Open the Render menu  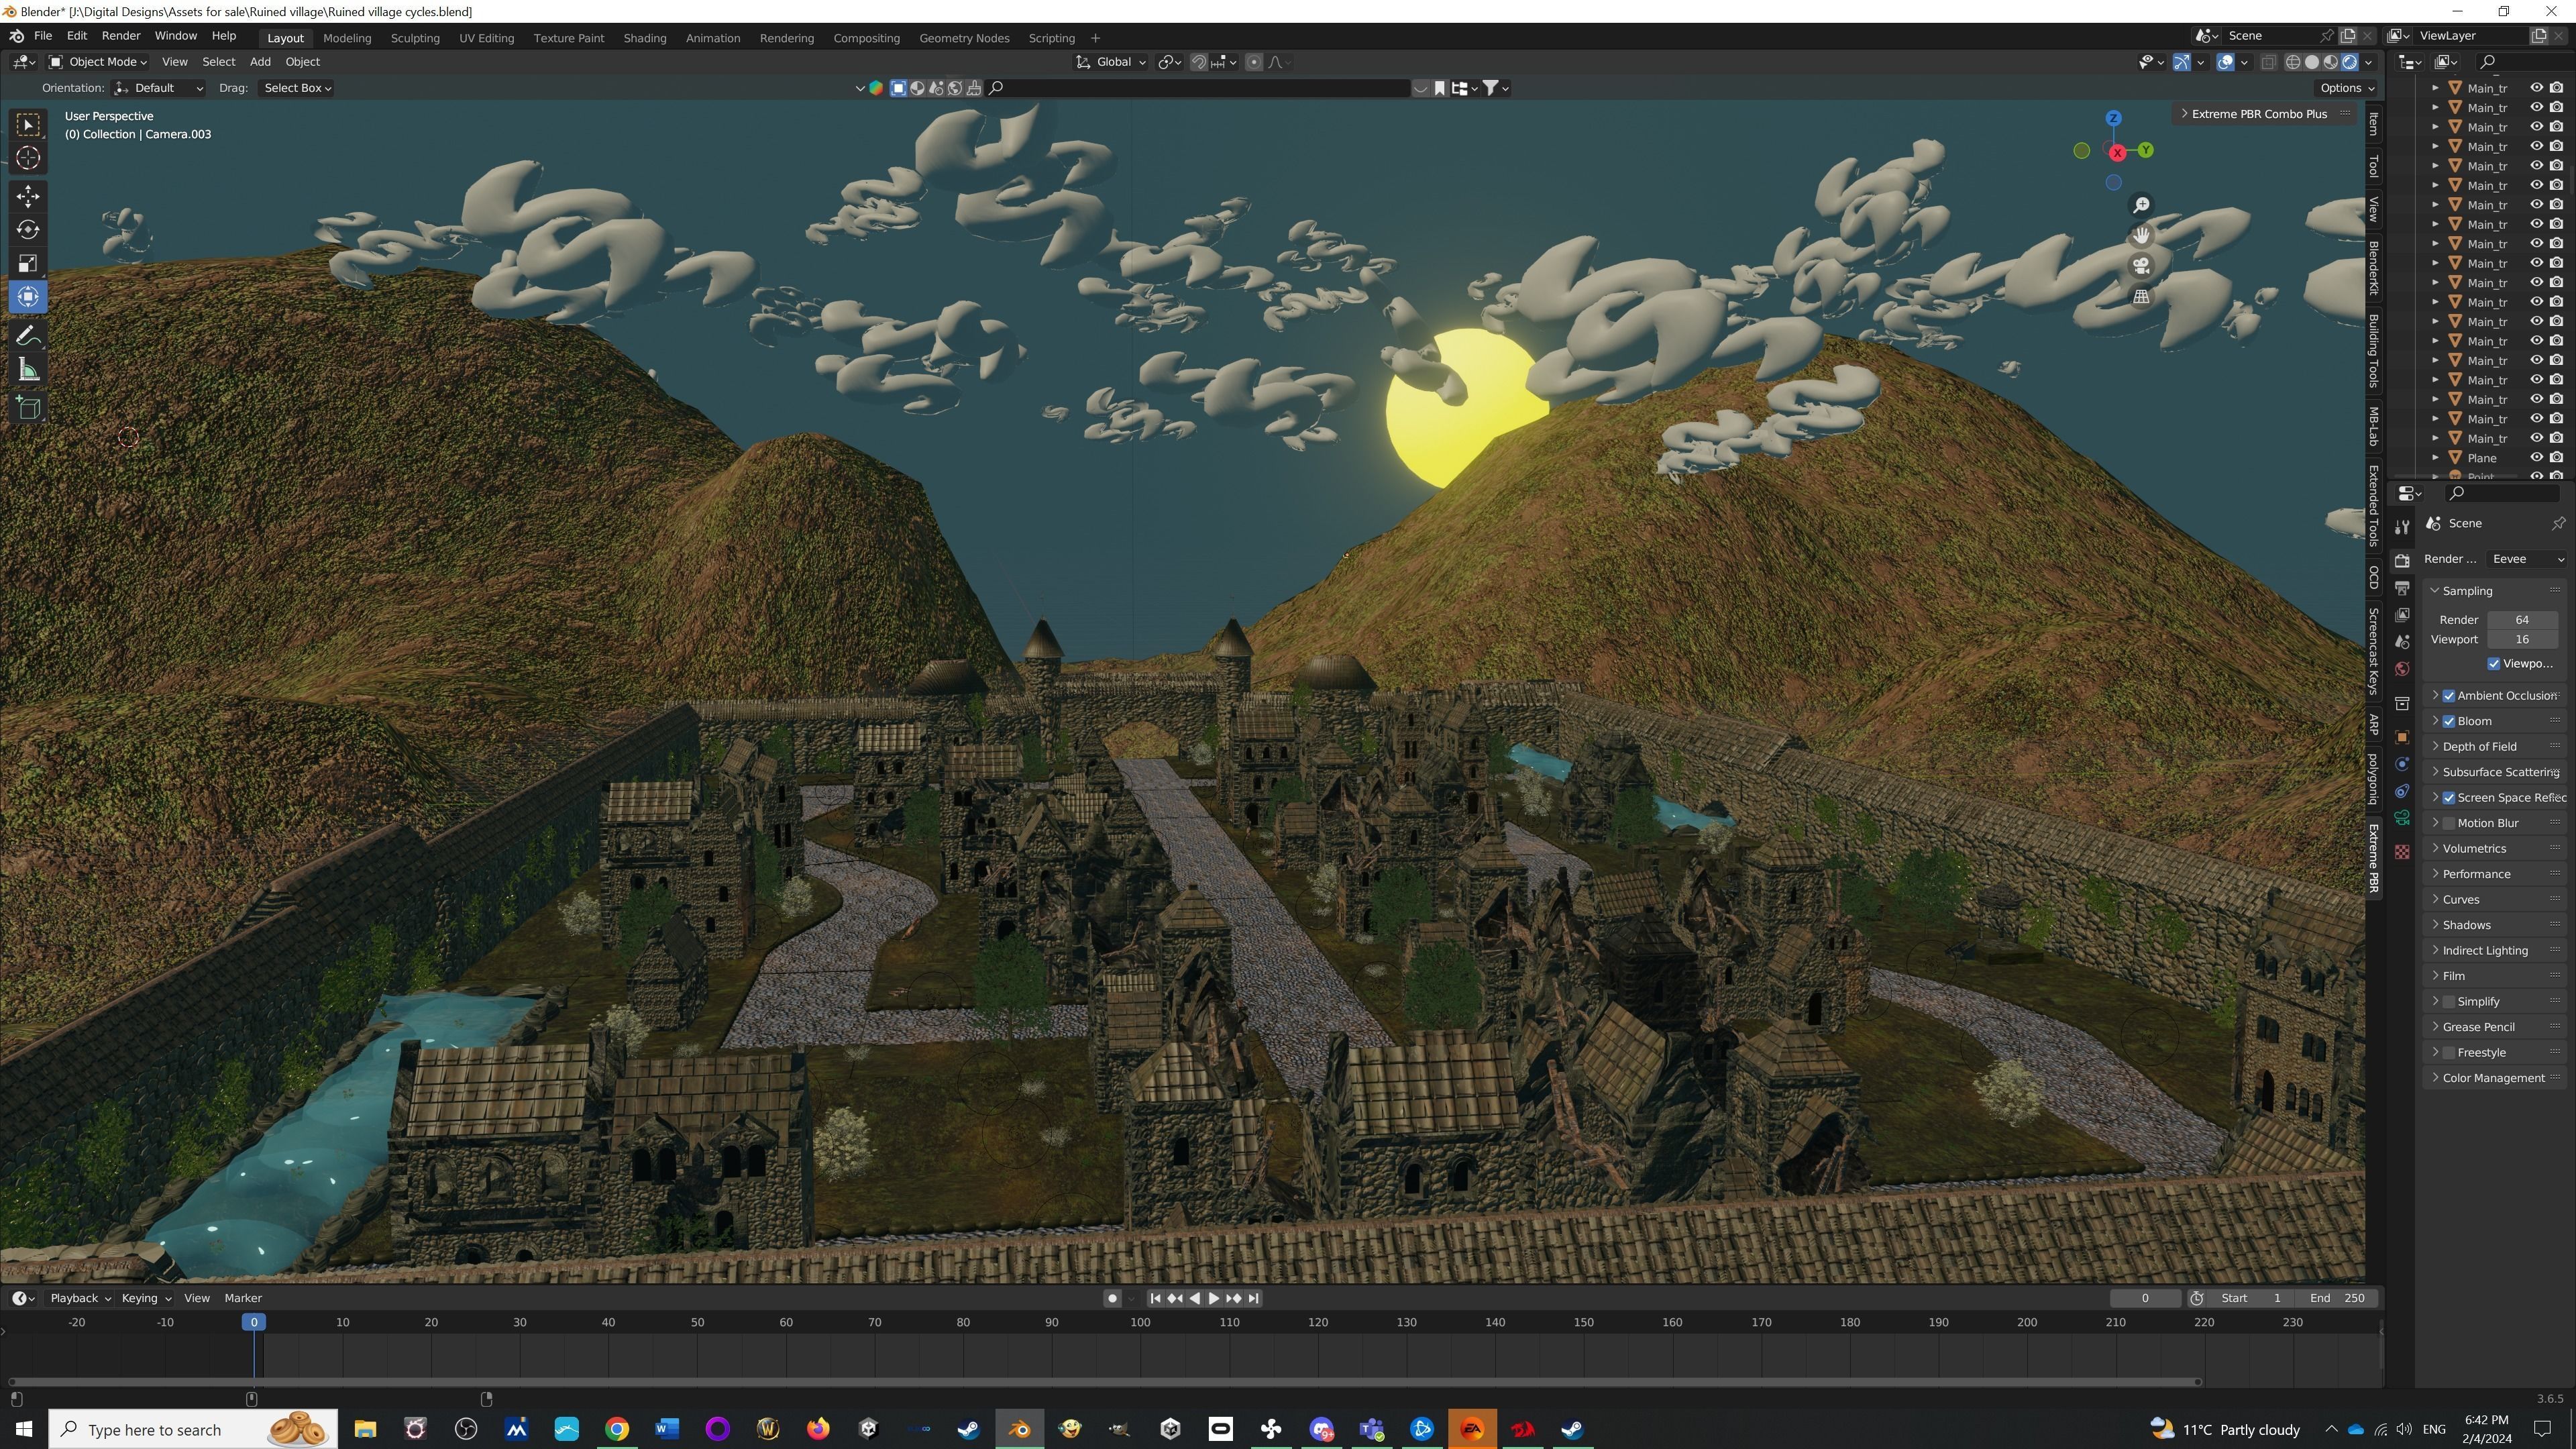121,36
